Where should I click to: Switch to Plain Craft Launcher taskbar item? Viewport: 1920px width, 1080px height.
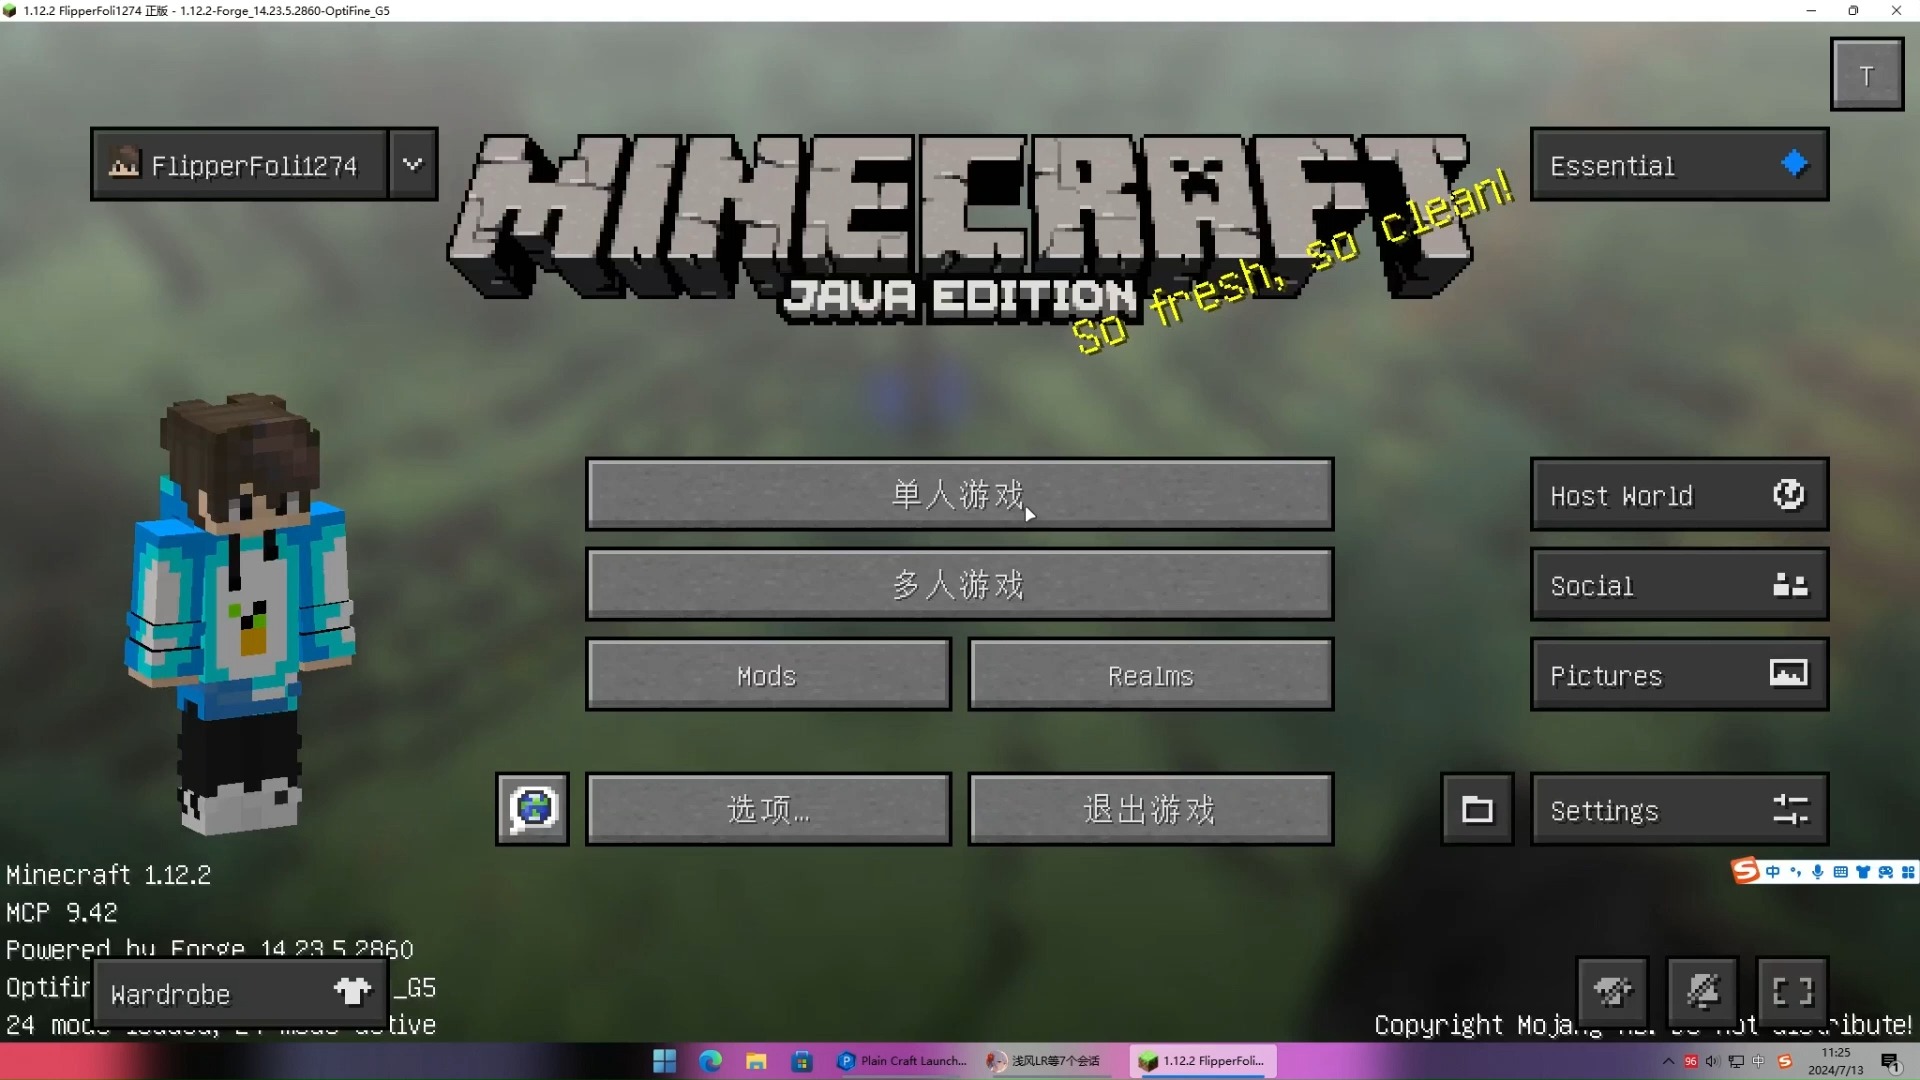coord(902,1061)
